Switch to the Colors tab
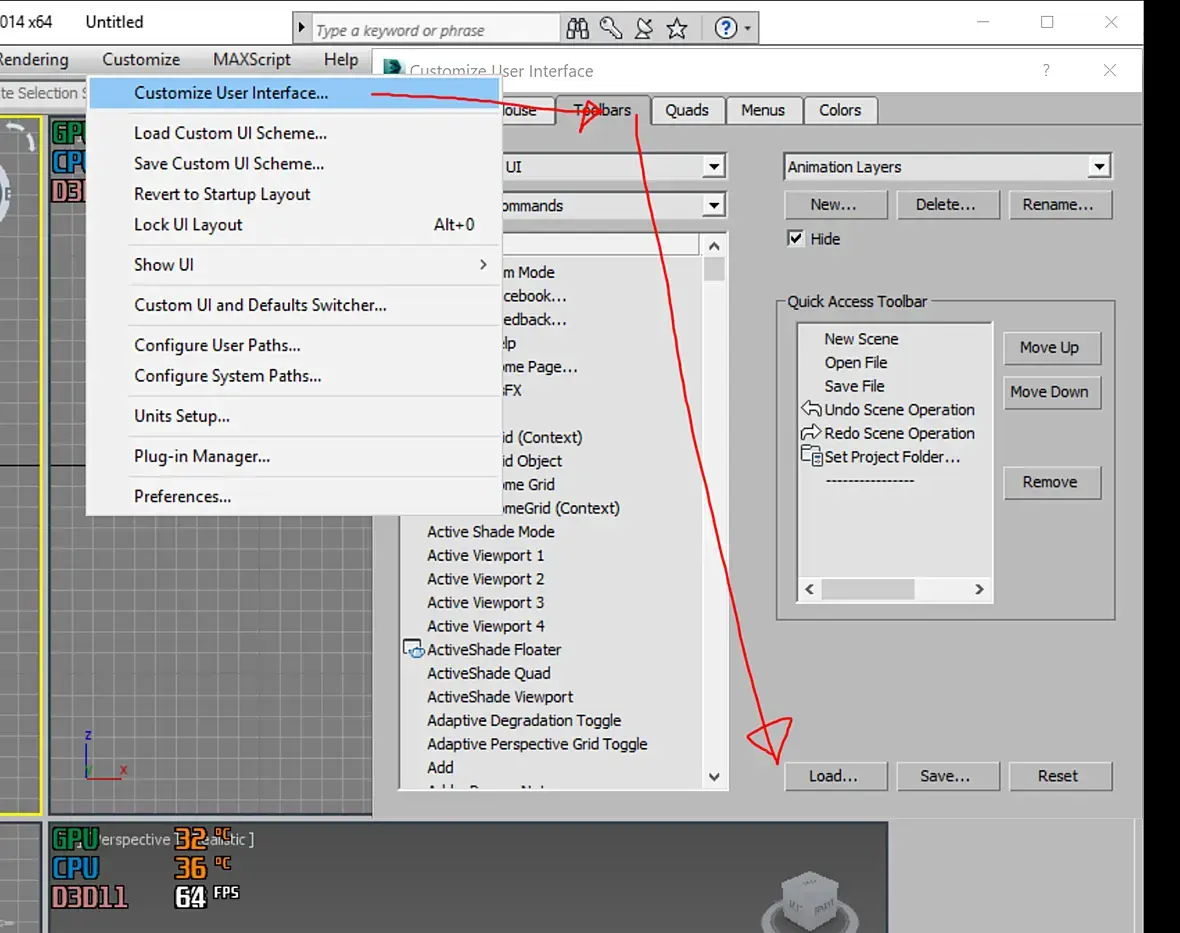The image size is (1180, 933). point(840,110)
